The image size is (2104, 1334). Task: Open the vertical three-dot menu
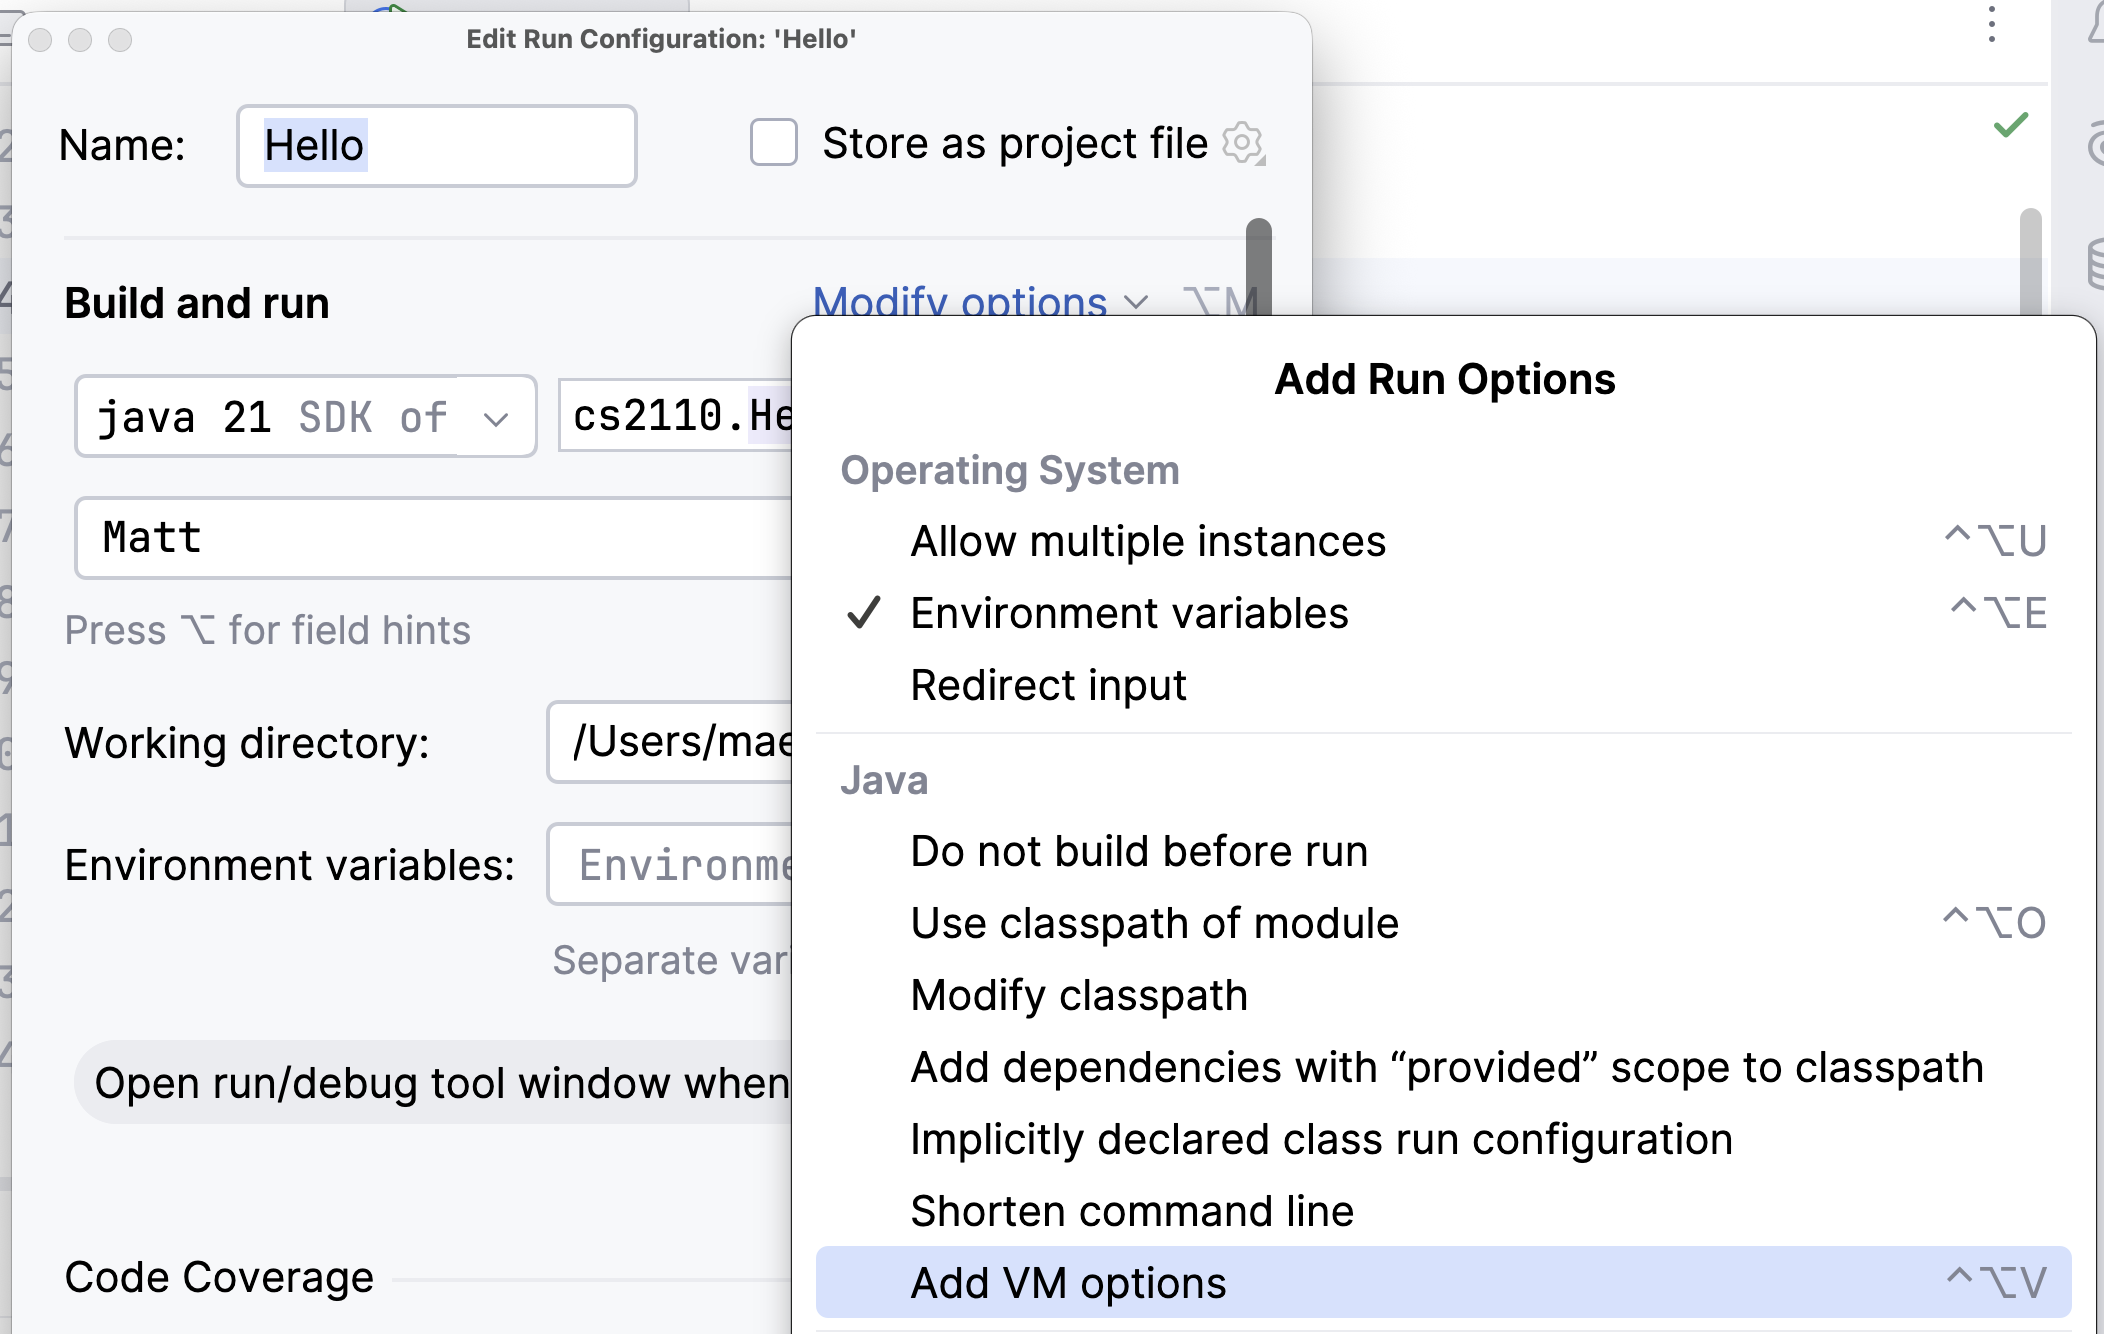(x=1991, y=24)
